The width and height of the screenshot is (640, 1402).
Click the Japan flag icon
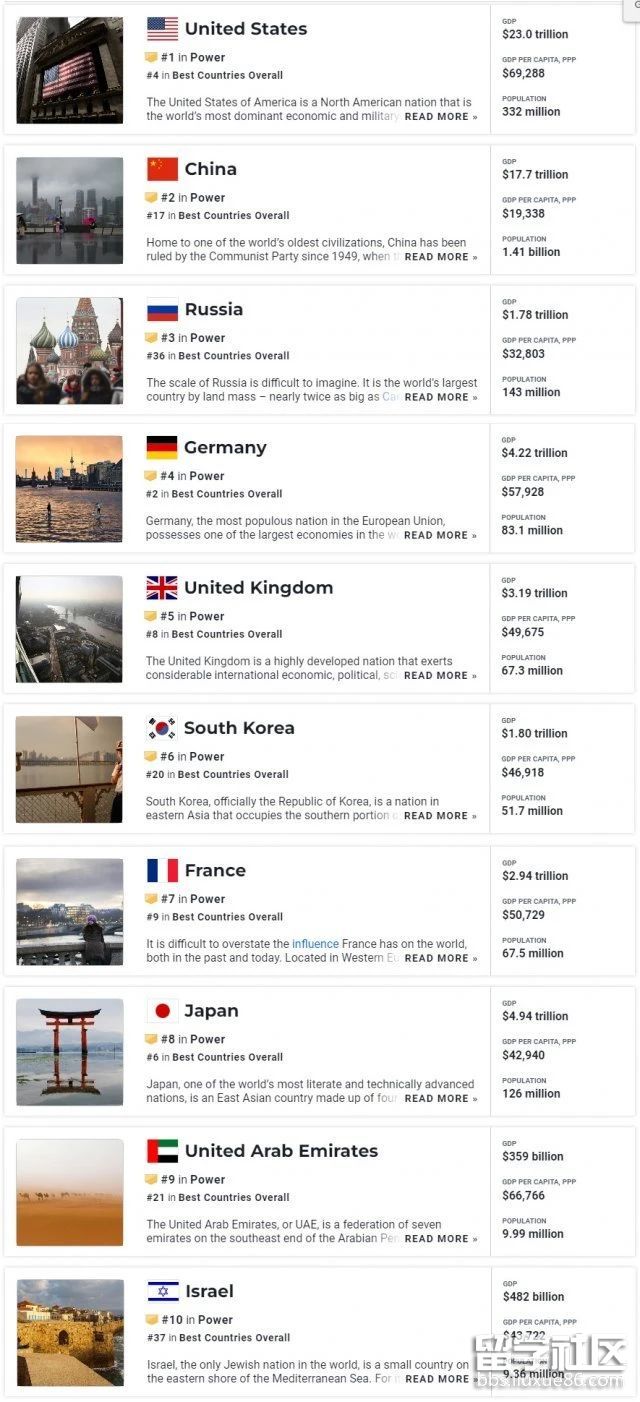click(x=162, y=1011)
